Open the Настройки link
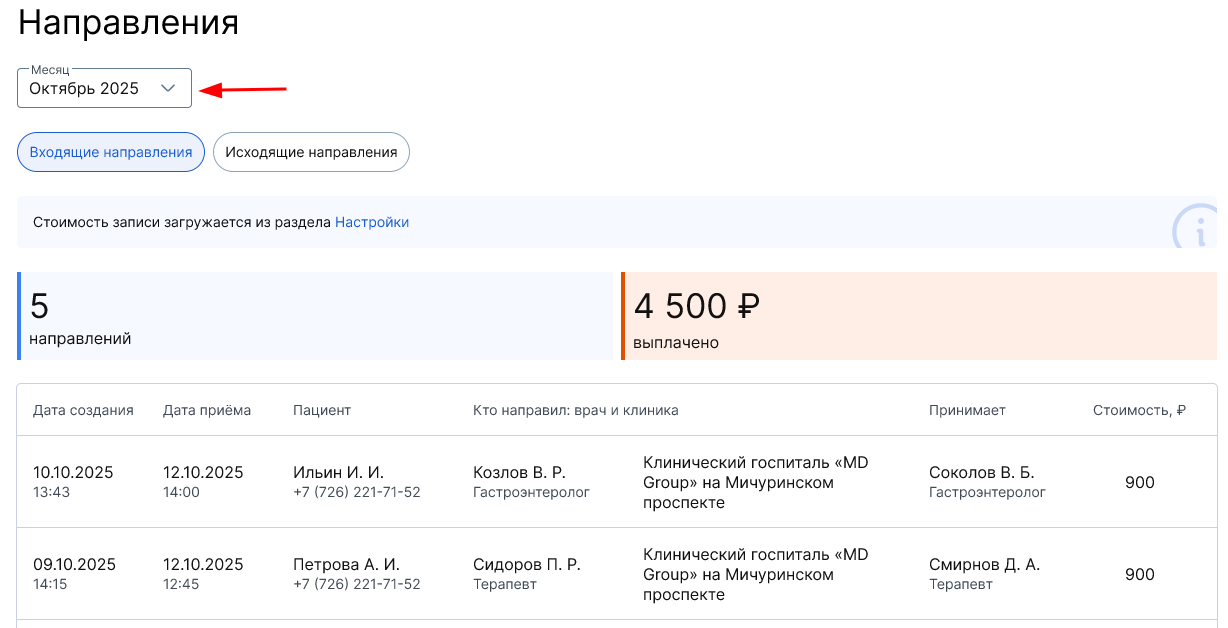Image resolution: width=1228 pixels, height=628 pixels. 372,222
